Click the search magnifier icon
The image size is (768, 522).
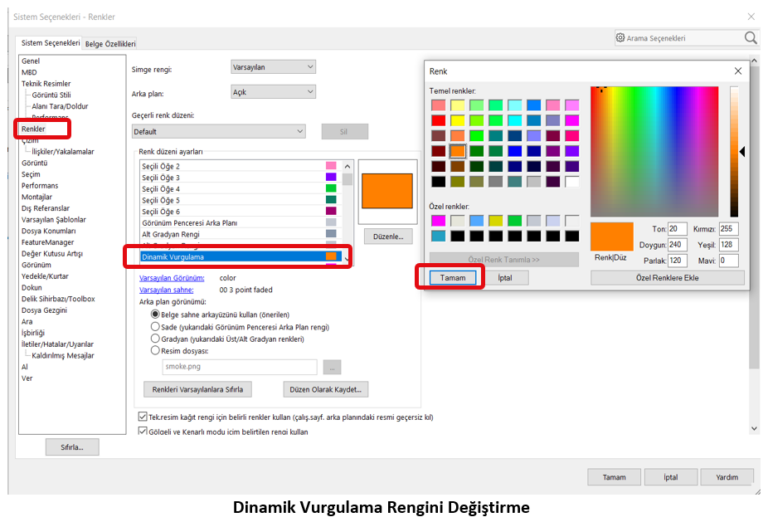click(750, 38)
